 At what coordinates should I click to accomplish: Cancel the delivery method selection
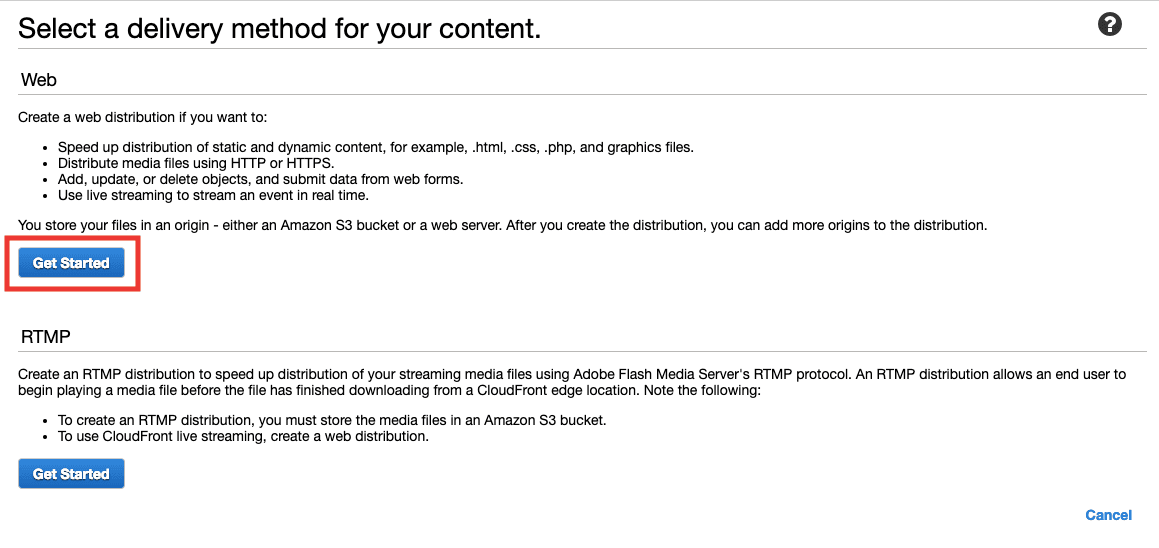pos(1108,515)
